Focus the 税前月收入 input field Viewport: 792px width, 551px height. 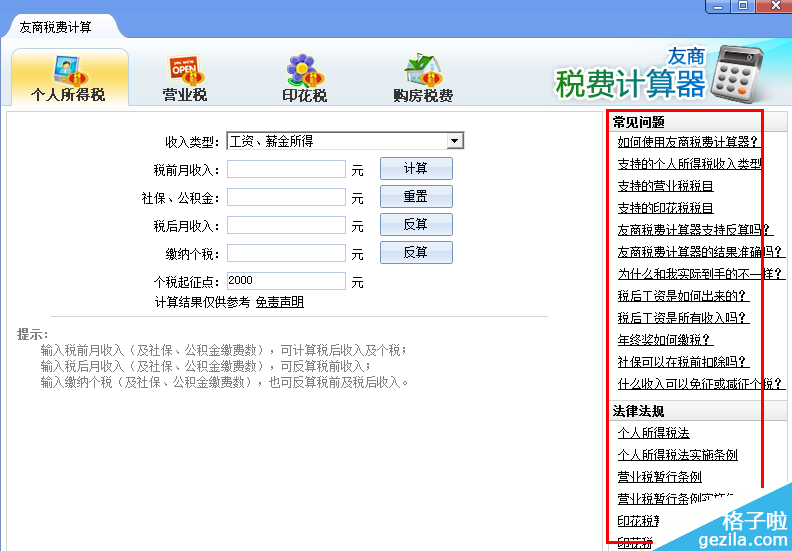(286, 170)
